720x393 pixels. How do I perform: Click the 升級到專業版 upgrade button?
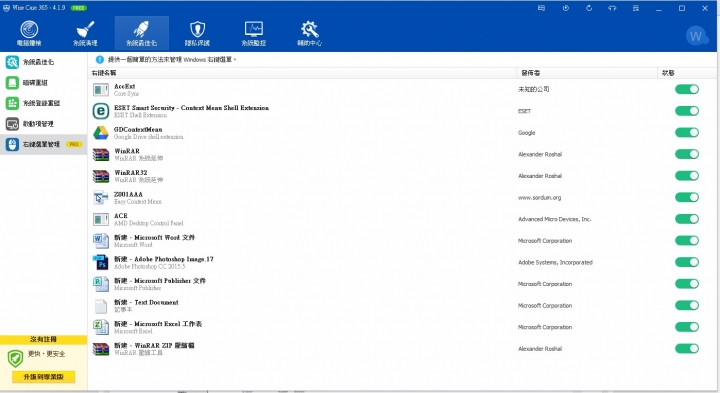pos(44,377)
